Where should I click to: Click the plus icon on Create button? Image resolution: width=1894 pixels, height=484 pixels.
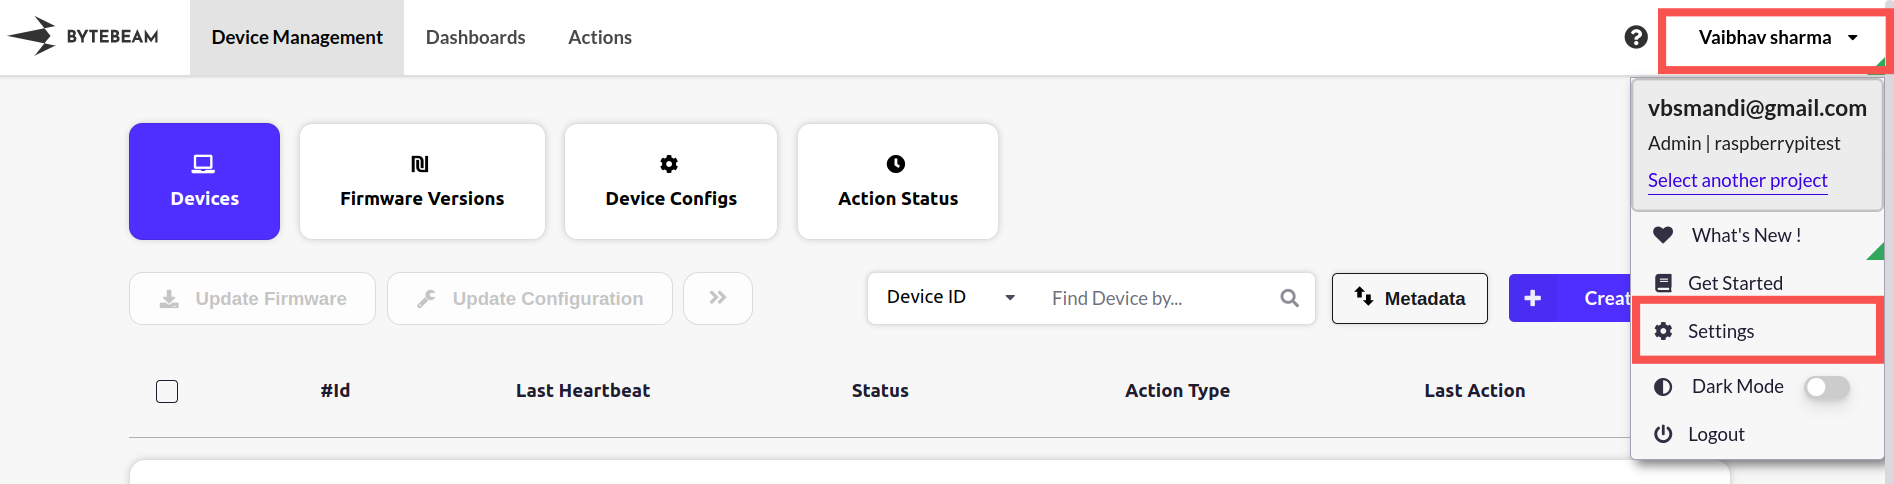pos(1532,298)
